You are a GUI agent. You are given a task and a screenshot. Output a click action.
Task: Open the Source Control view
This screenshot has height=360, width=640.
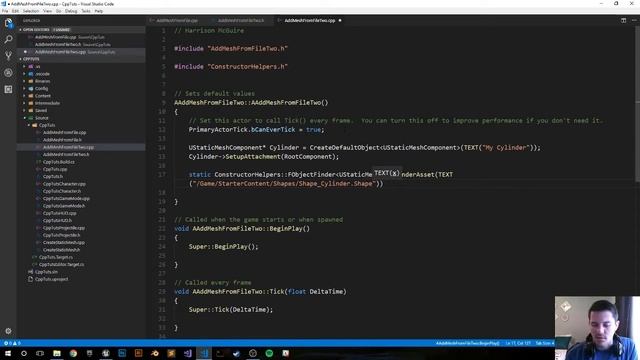click(8, 56)
